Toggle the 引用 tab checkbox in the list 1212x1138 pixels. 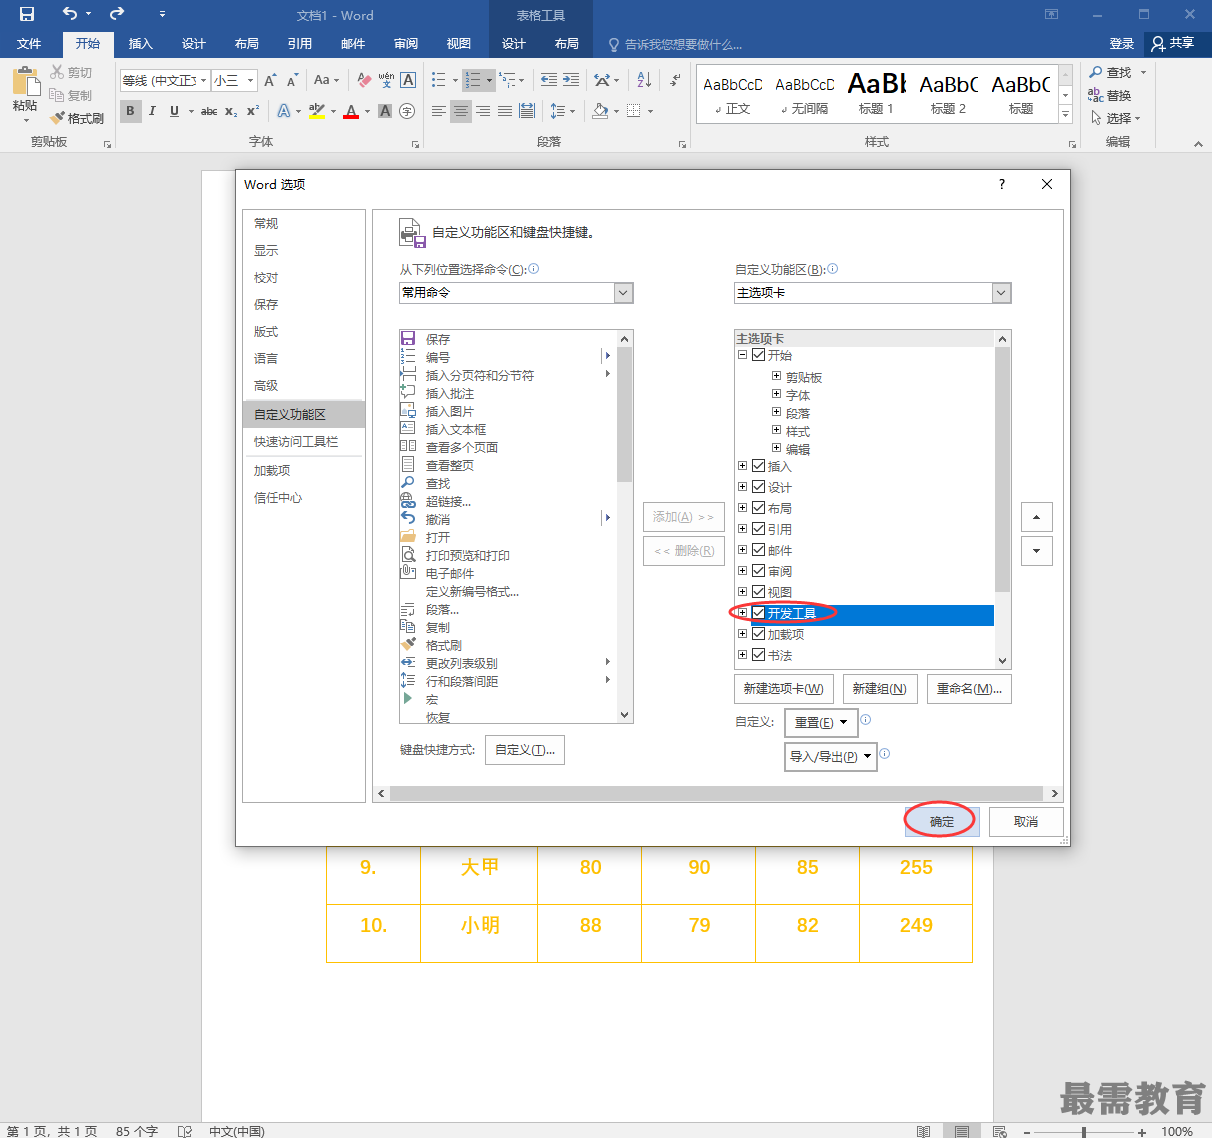[x=759, y=529]
